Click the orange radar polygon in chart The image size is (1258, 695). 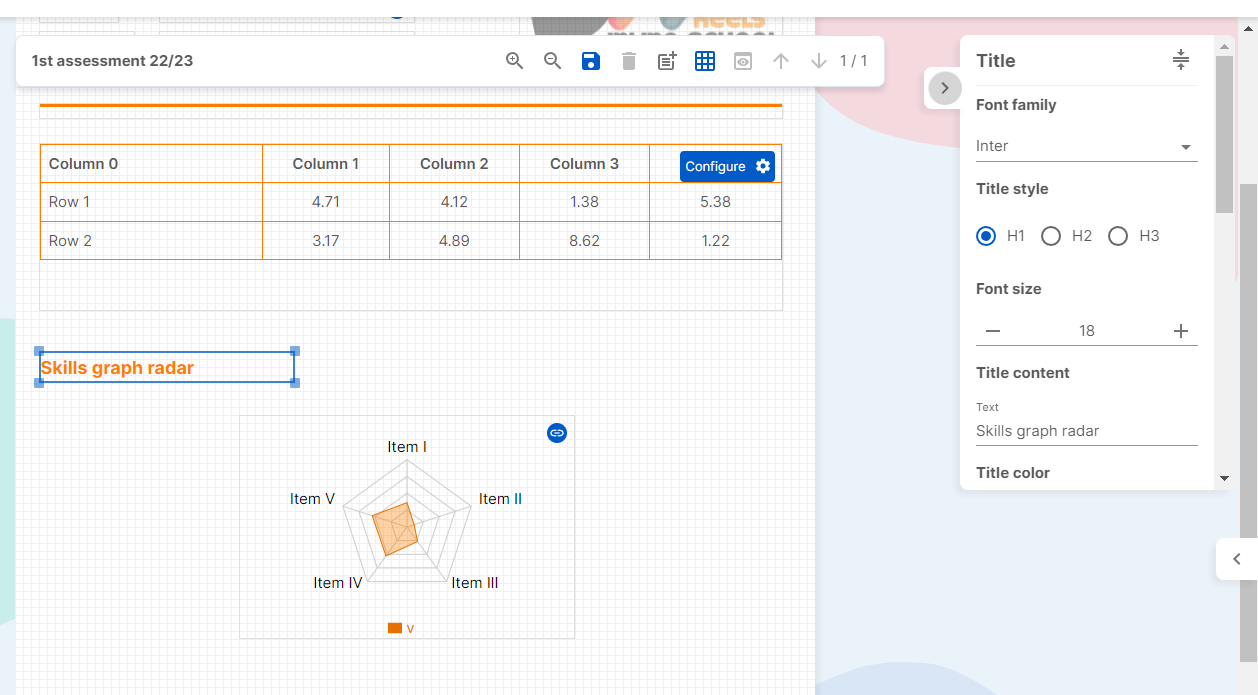(396, 529)
